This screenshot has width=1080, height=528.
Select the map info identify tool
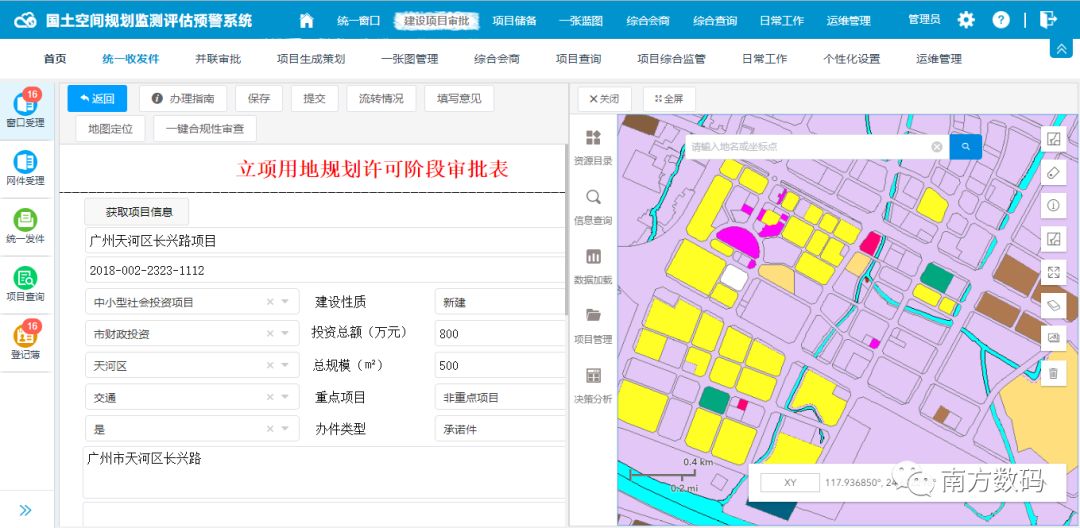pos(1053,205)
